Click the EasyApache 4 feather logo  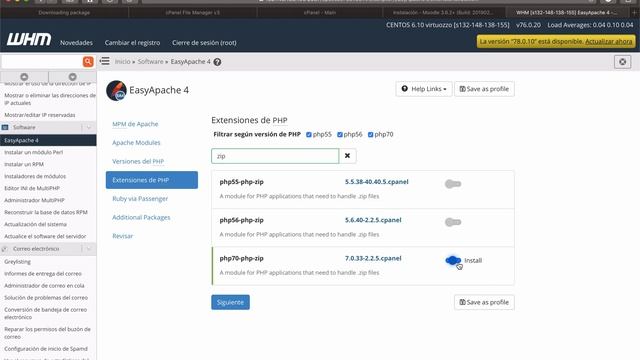(x=116, y=90)
